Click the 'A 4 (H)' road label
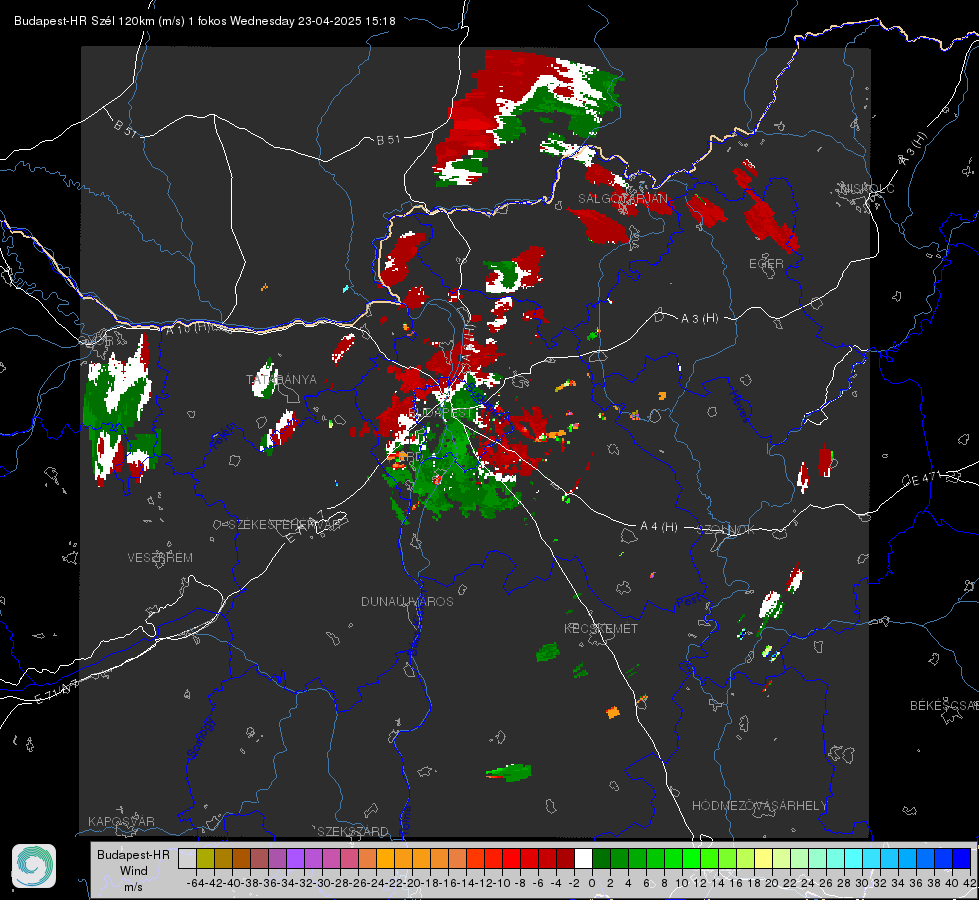The image size is (979, 900). (659, 527)
